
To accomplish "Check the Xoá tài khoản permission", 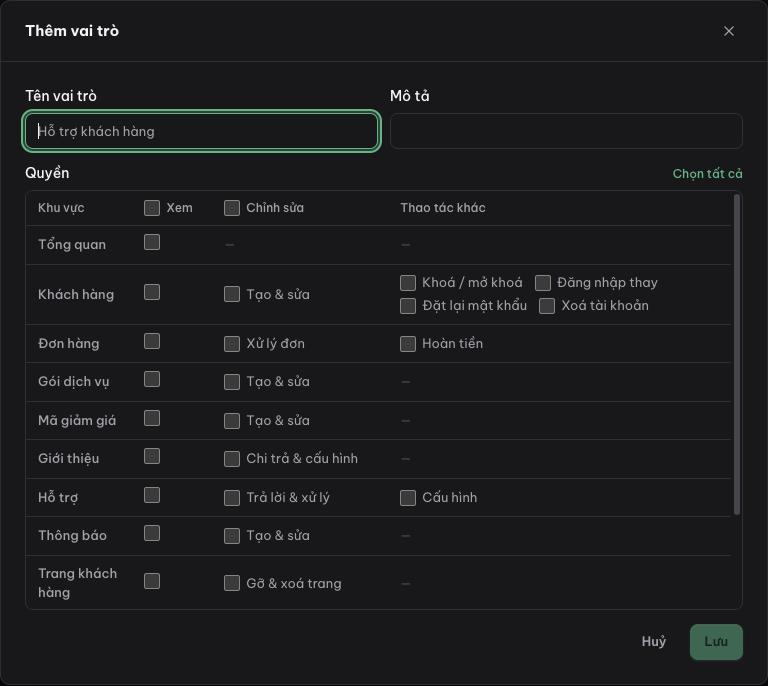I will [547, 306].
